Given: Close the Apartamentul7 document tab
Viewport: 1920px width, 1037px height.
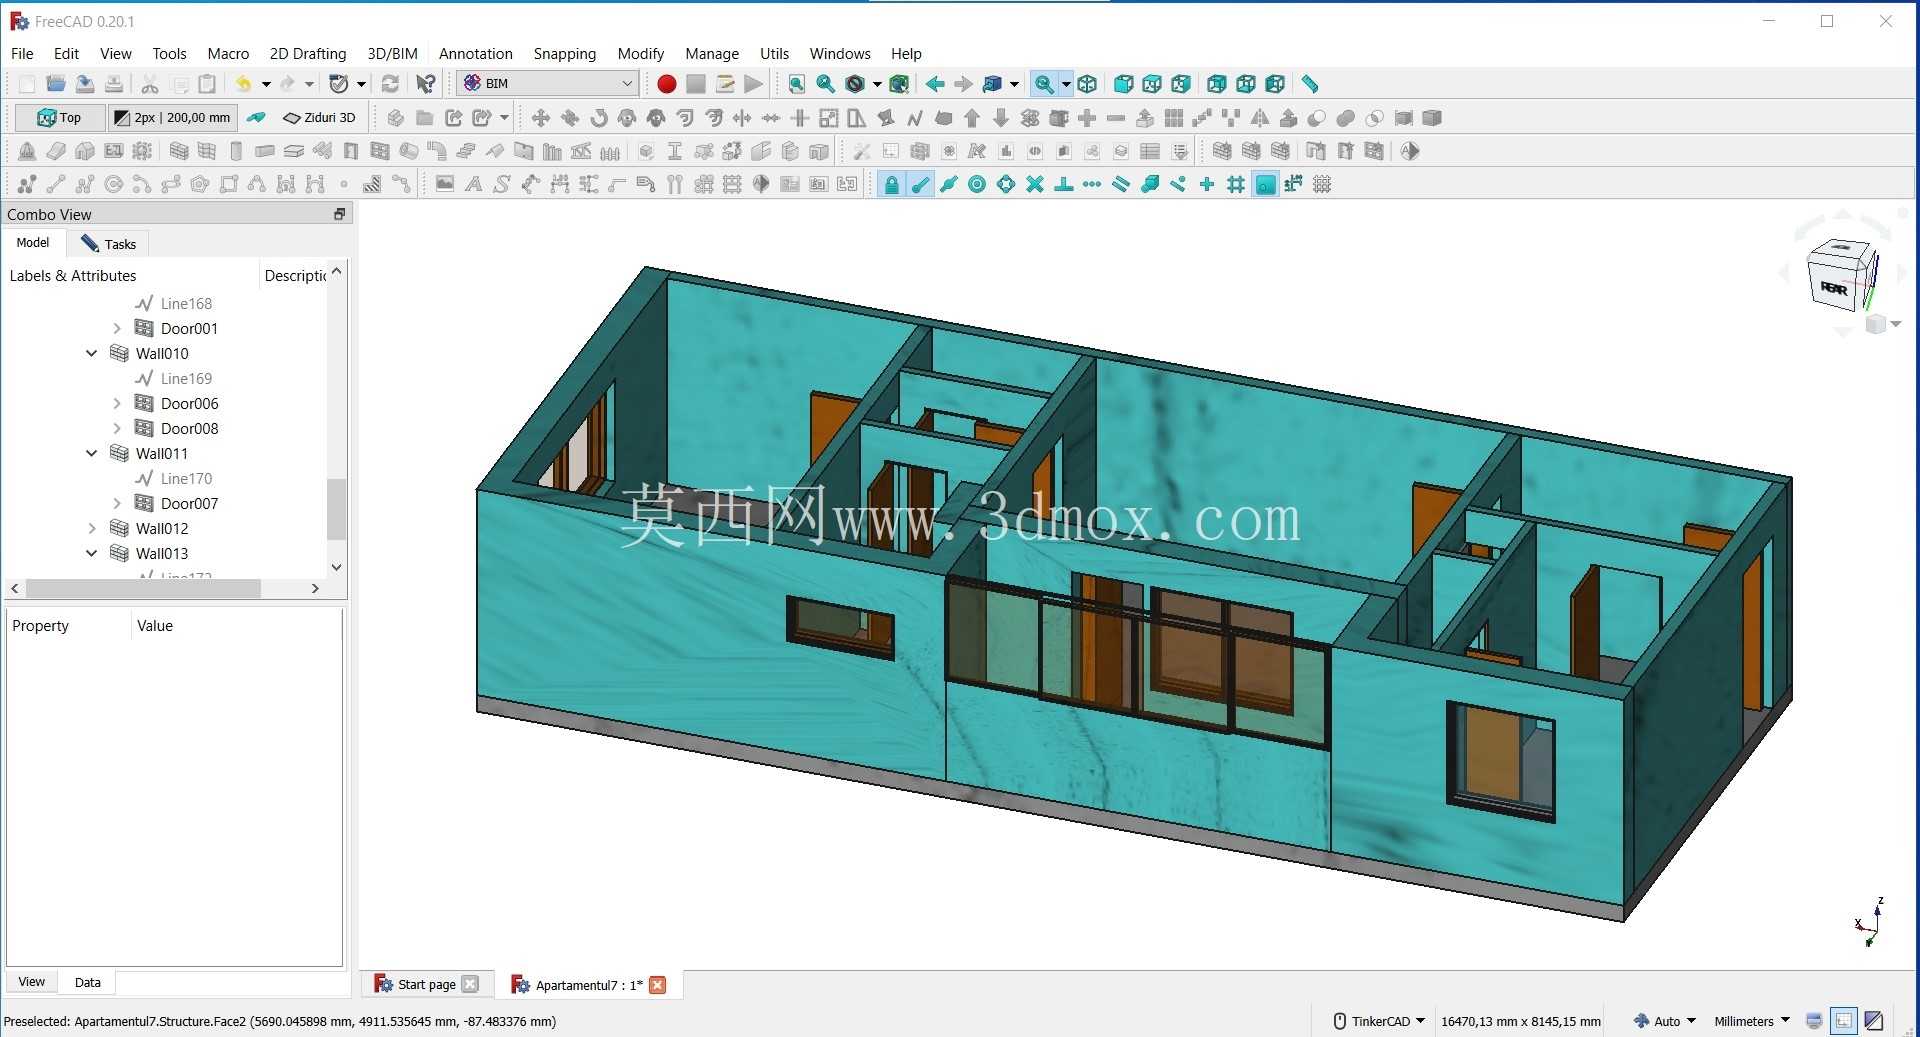Looking at the screenshot, I should tap(657, 985).
